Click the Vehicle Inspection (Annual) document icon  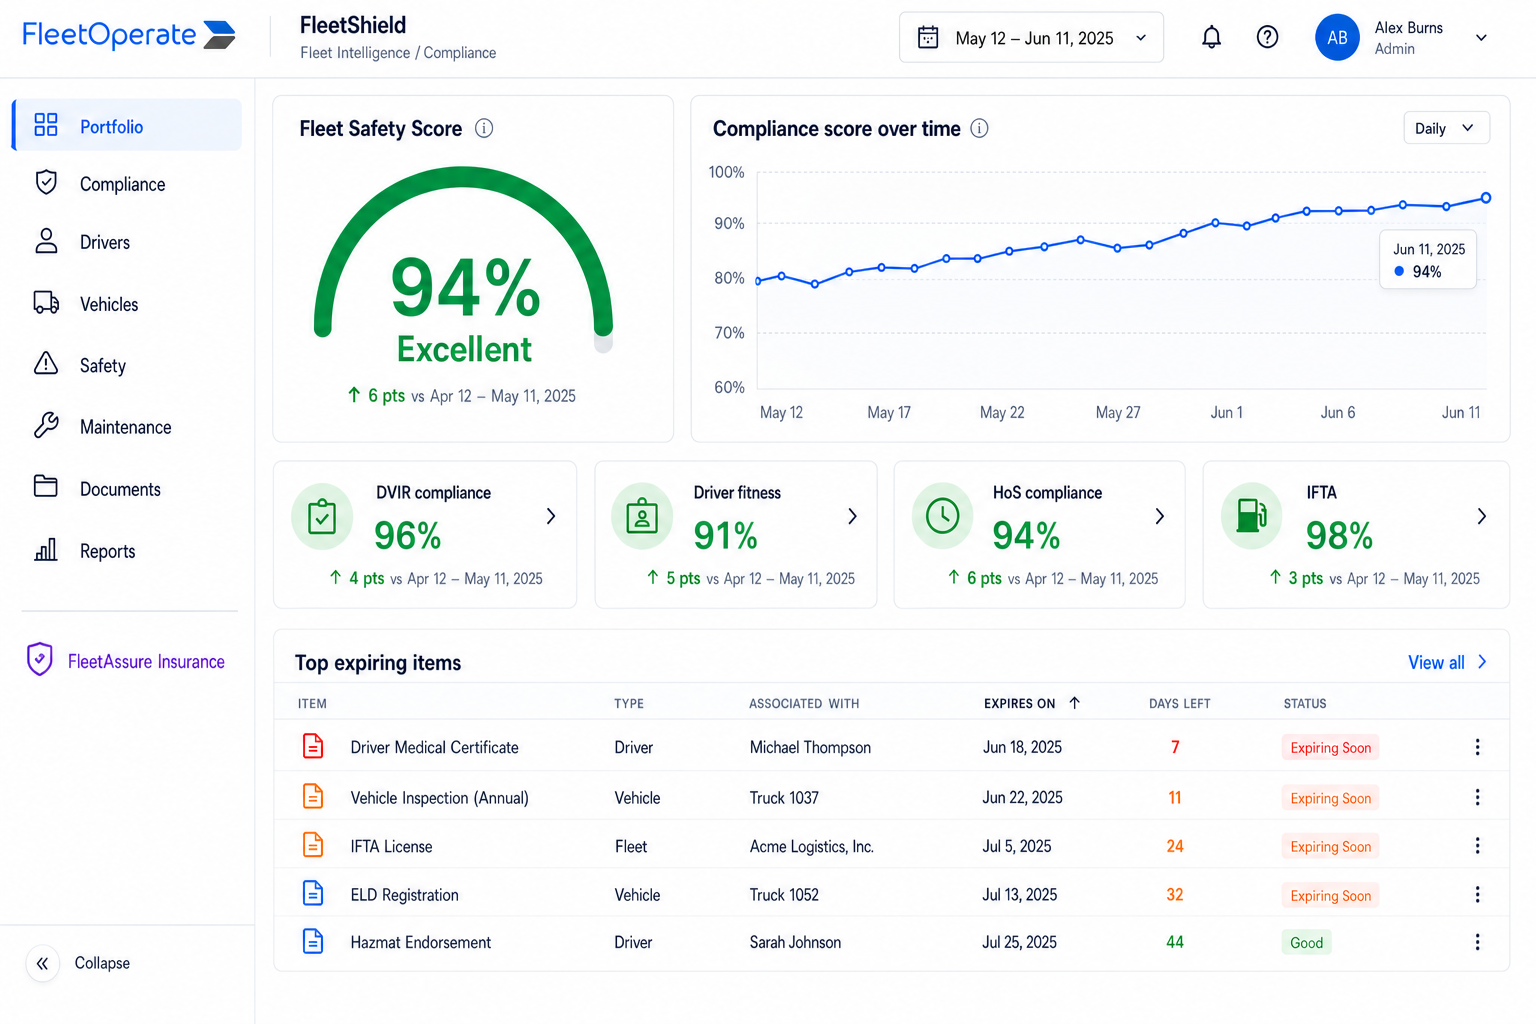point(313,796)
